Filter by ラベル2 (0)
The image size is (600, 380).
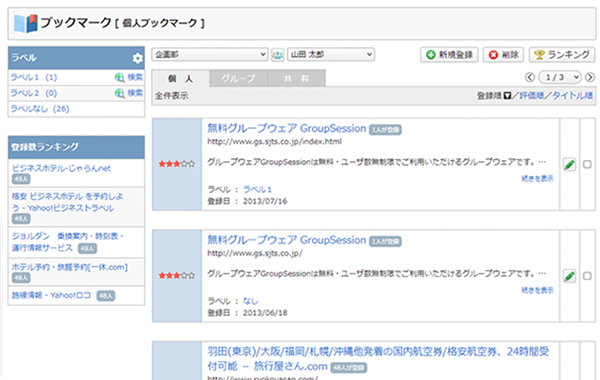pos(34,93)
